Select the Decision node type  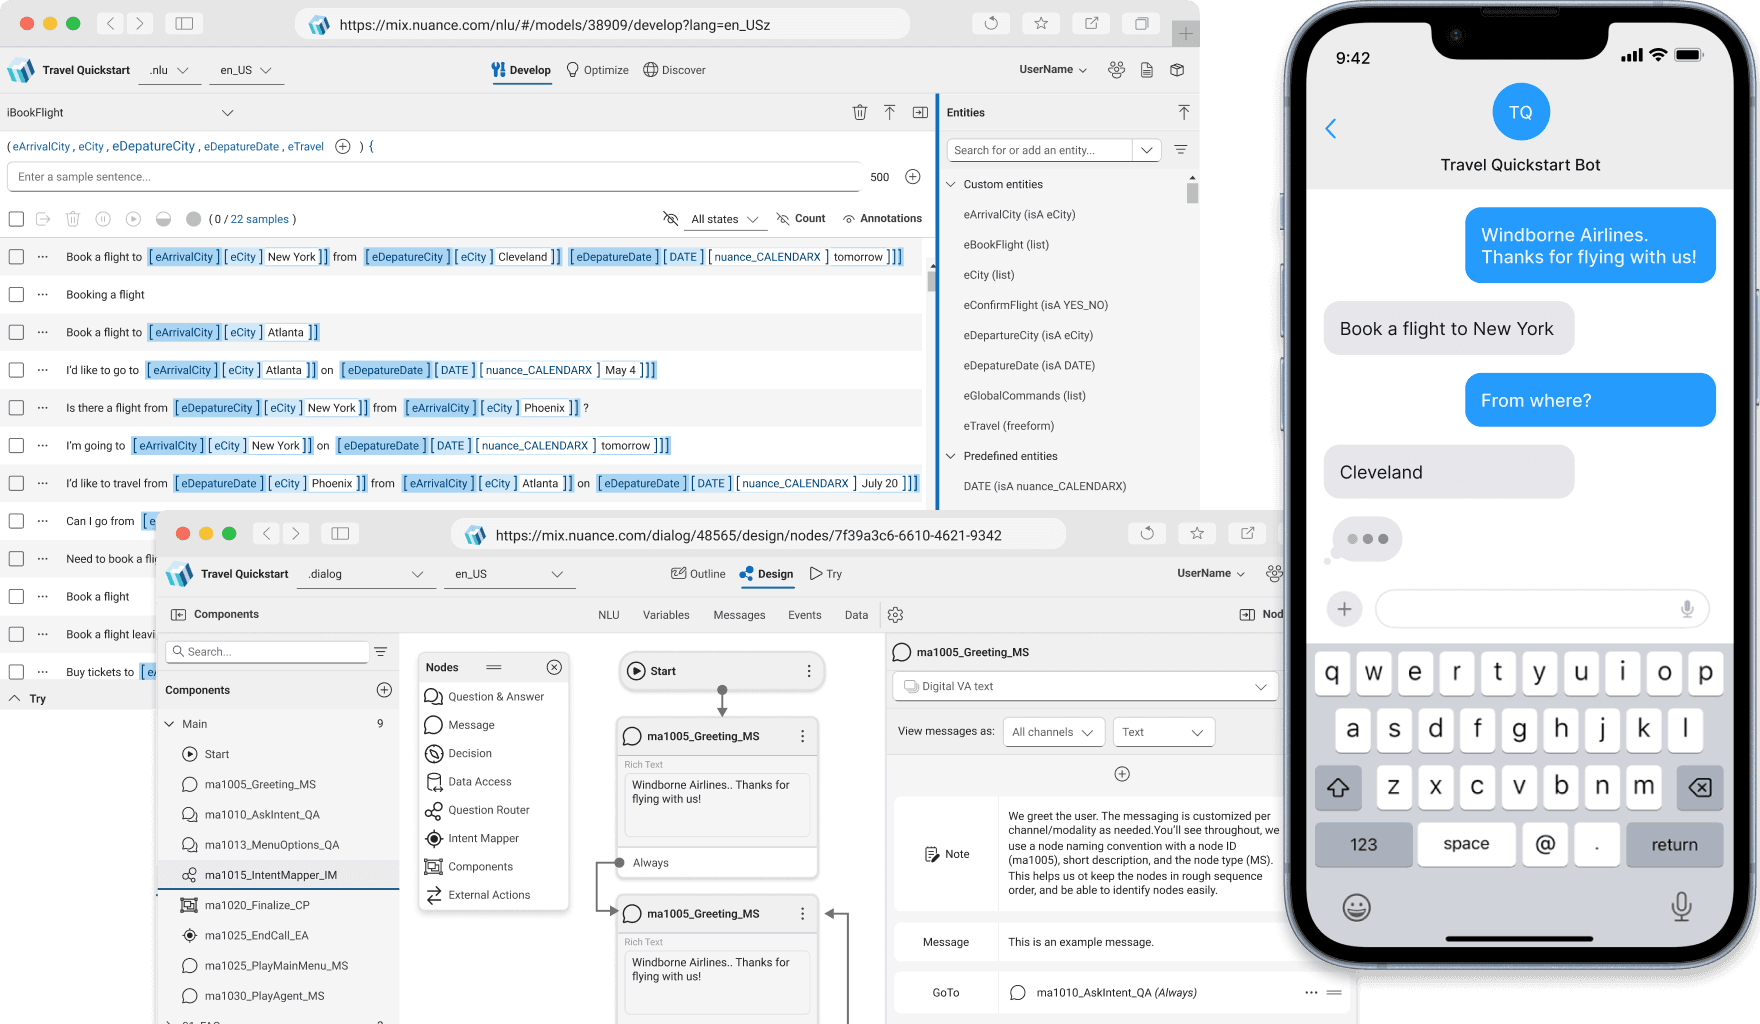459,754
